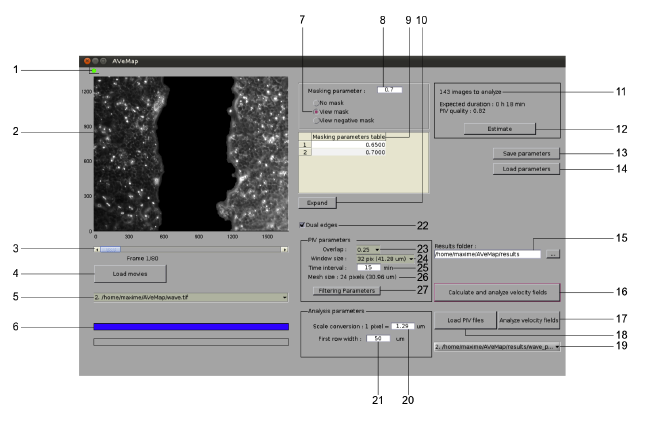This screenshot has width=672, height=427.
Task: Select the No mask radio option
Action: point(316,104)
